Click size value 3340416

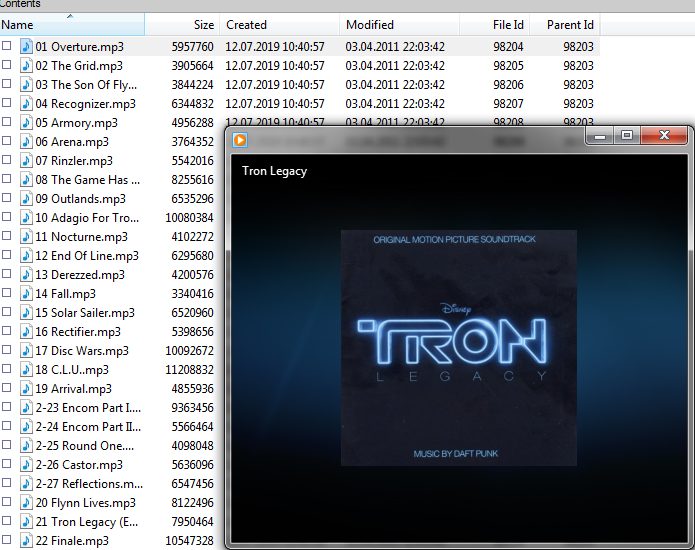(x=192, y=294)
